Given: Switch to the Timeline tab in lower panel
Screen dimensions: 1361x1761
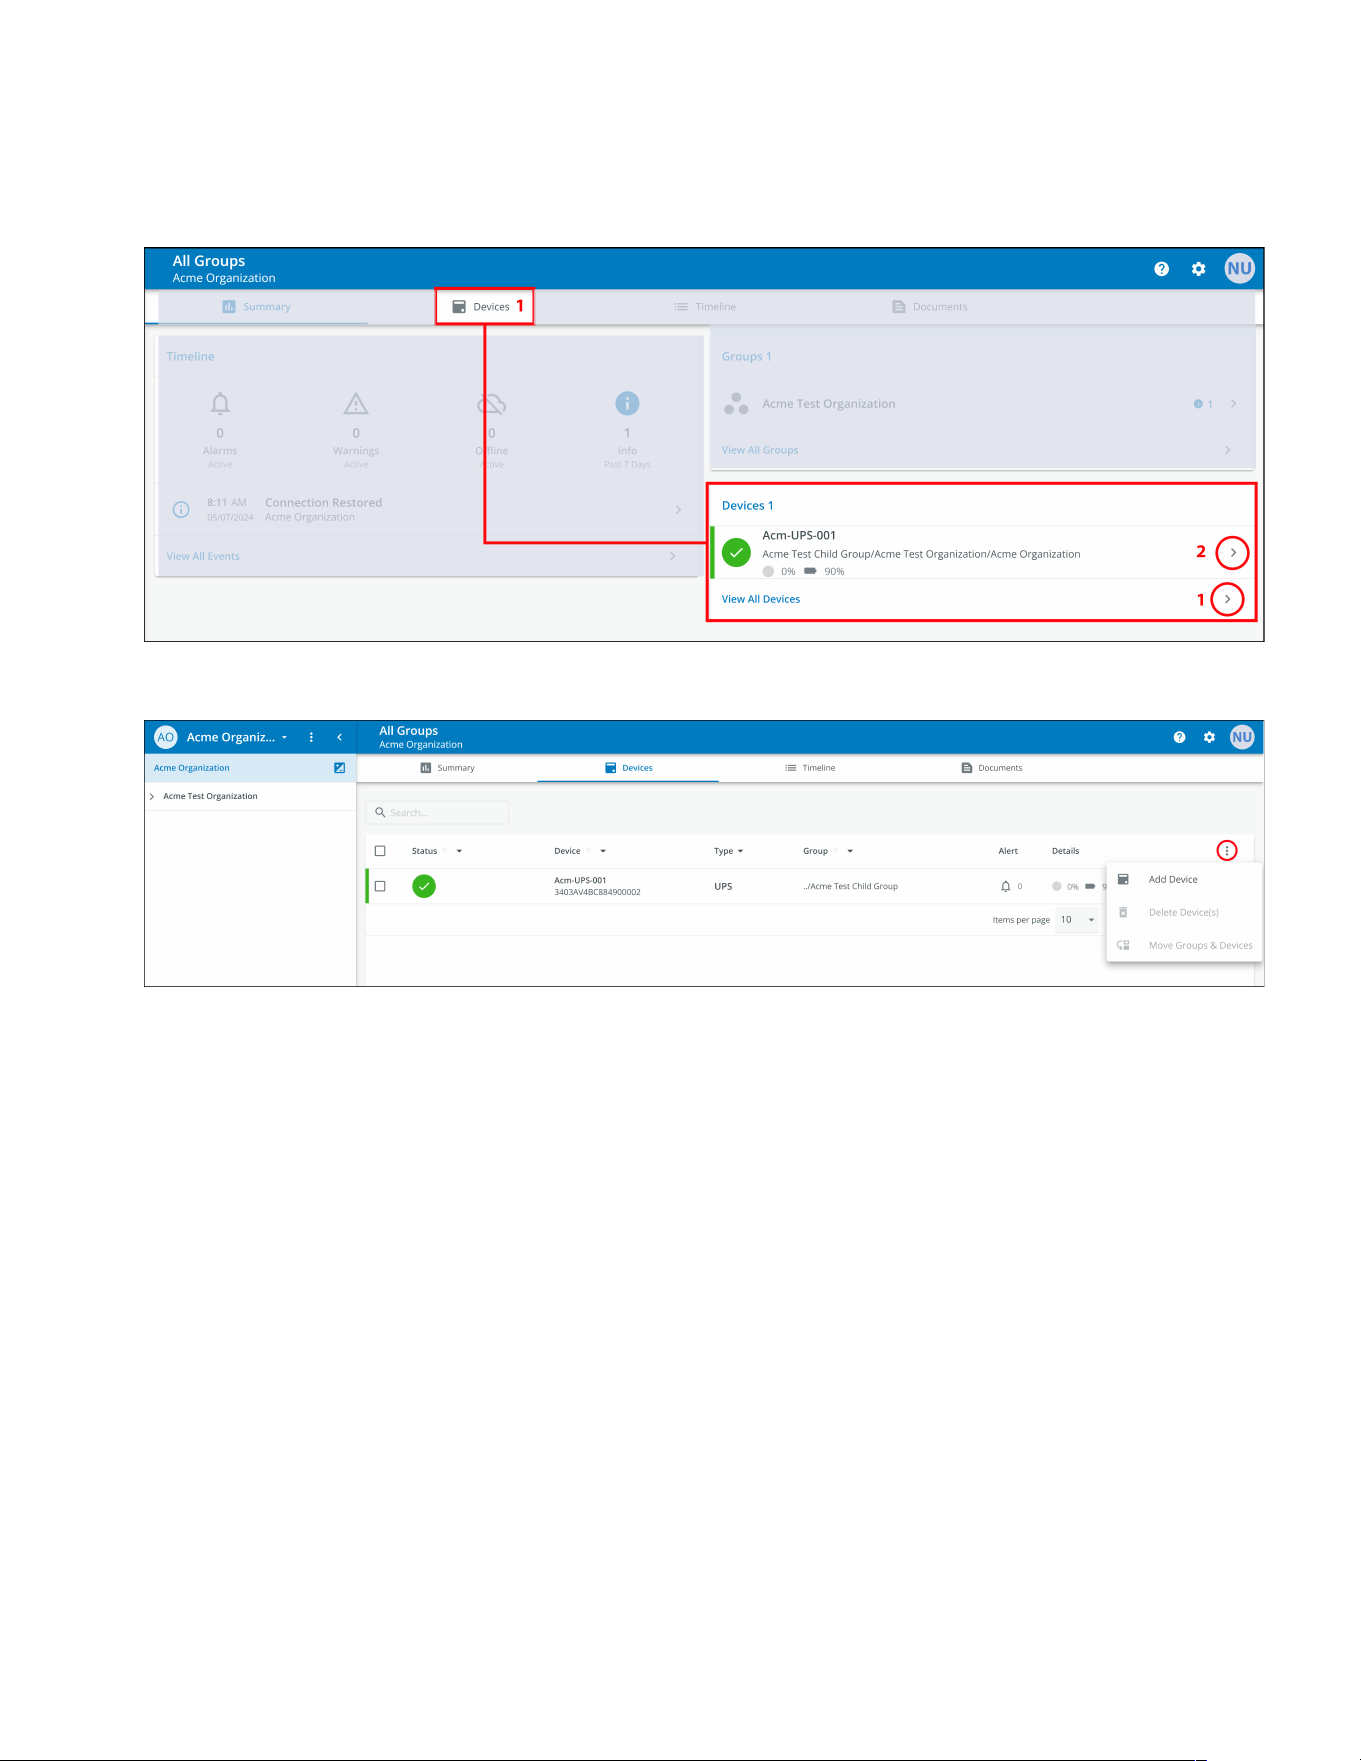Looking at the screenshot, I should (x=810, y=768).
